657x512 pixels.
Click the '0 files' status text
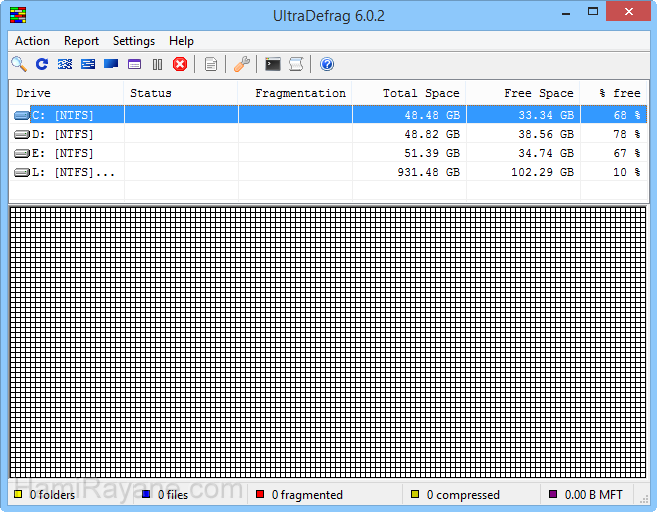pos(173,495)
